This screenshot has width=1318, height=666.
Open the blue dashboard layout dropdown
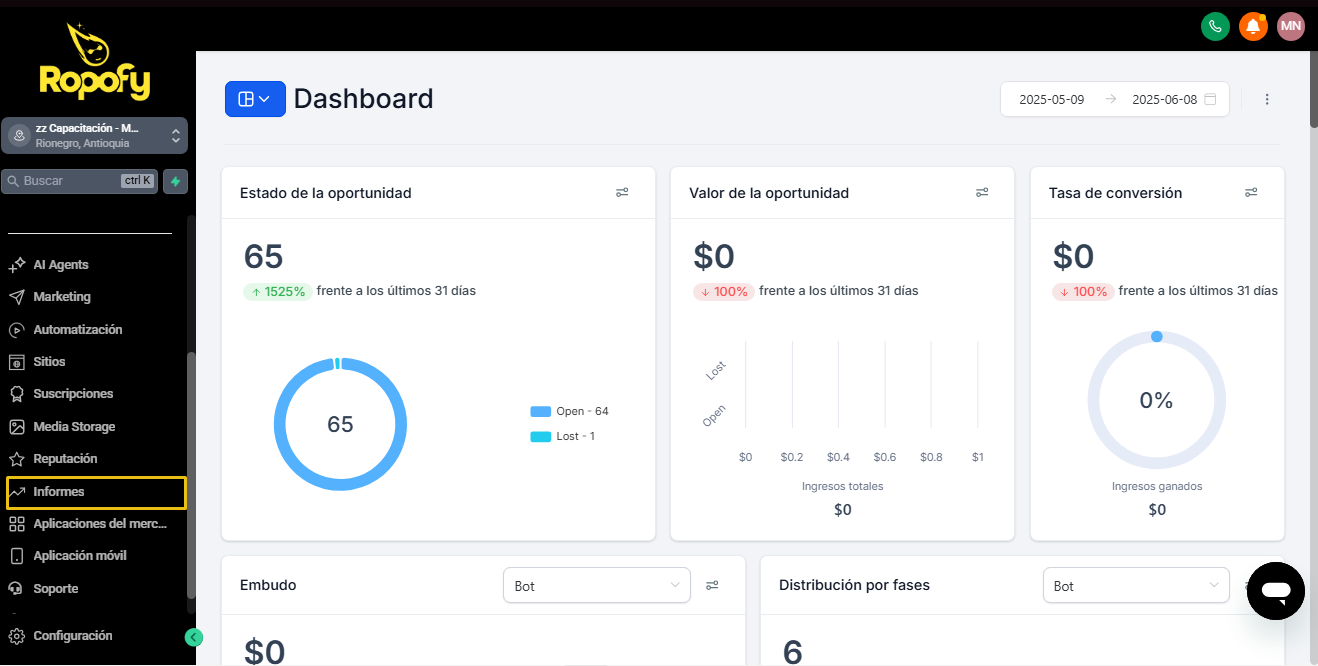pyautogui.click(x=255, y=99)
